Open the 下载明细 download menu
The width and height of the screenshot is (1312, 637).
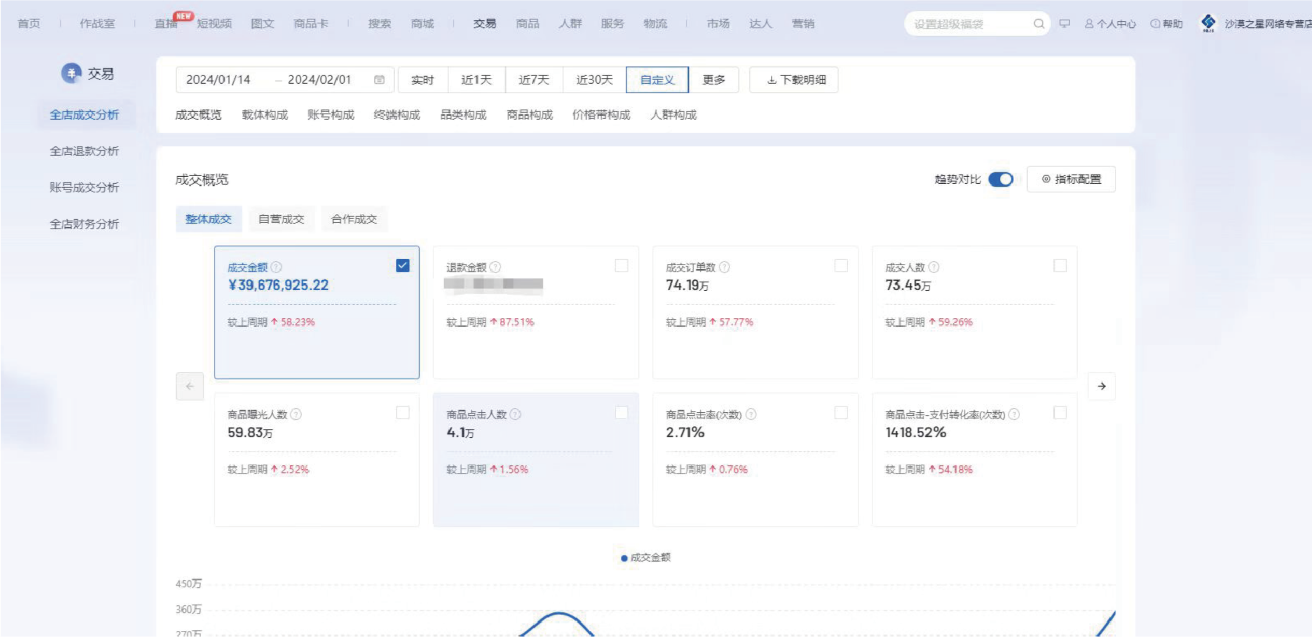tap(794, 80)
